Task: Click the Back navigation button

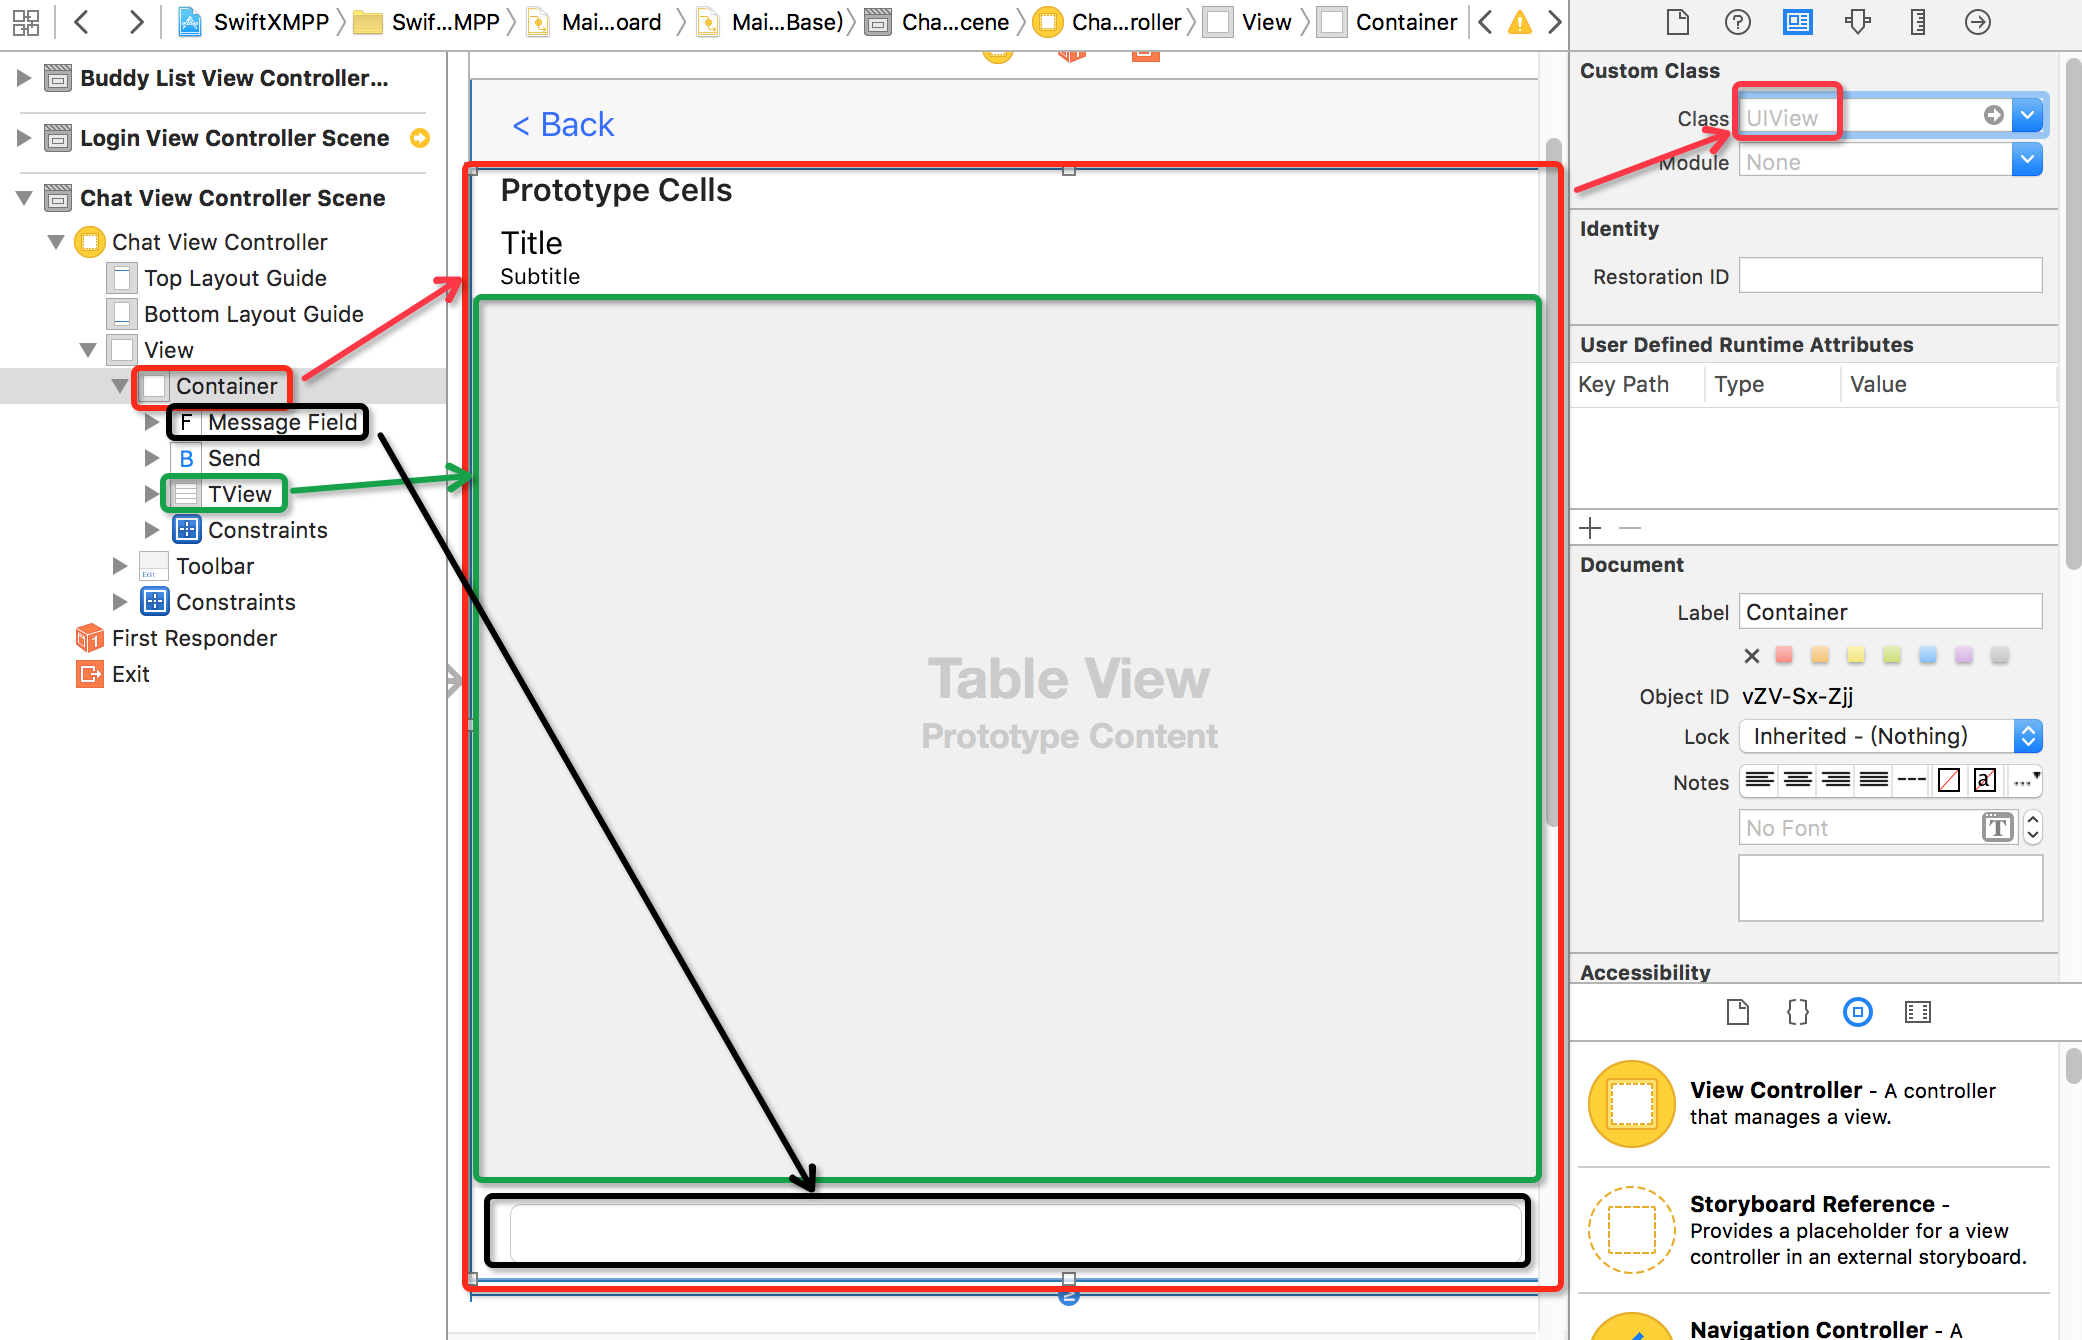Action: (x=563, y=125)
